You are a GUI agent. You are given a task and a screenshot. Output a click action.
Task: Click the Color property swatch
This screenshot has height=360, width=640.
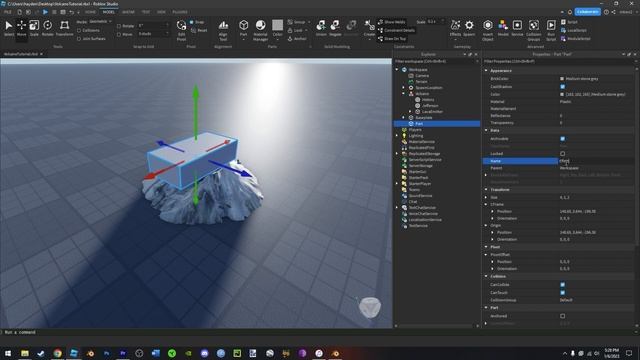pyautogui.click(x=562, y=94)
